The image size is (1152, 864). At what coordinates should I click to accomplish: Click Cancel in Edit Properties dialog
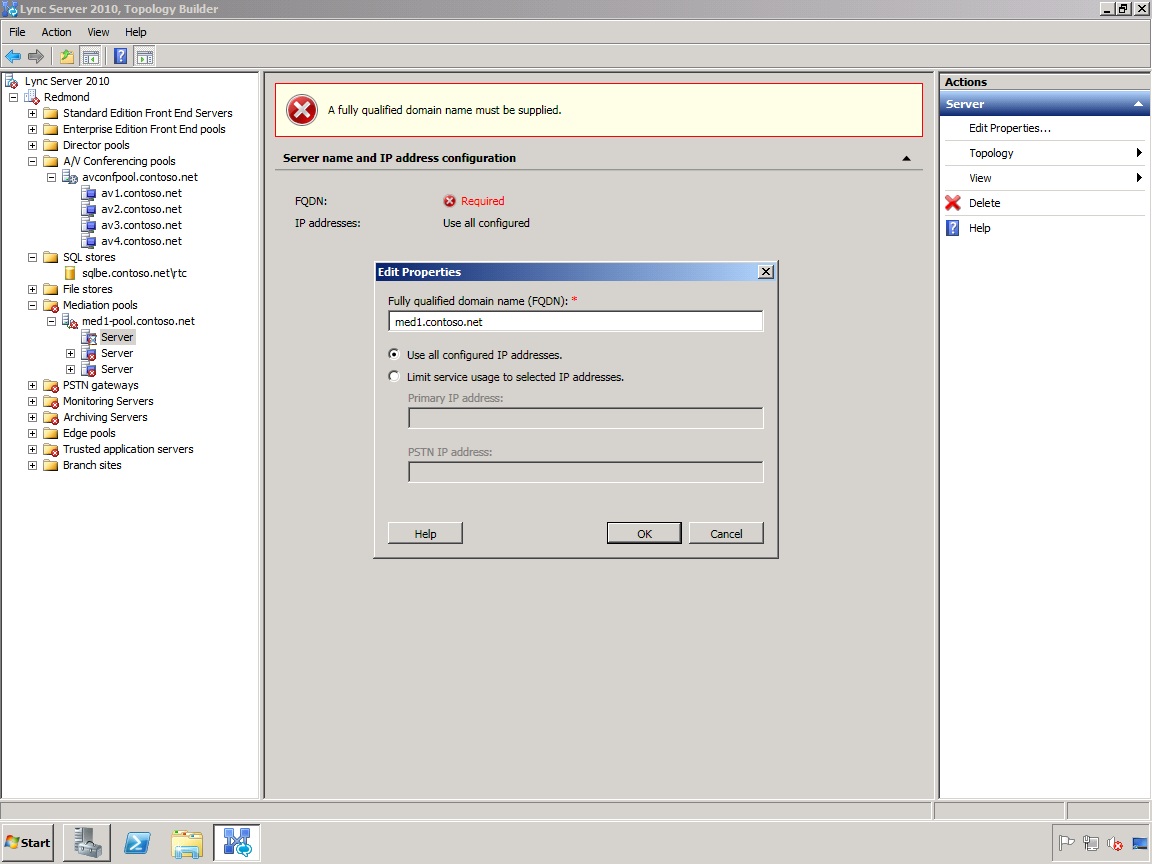tap(726, 533)
